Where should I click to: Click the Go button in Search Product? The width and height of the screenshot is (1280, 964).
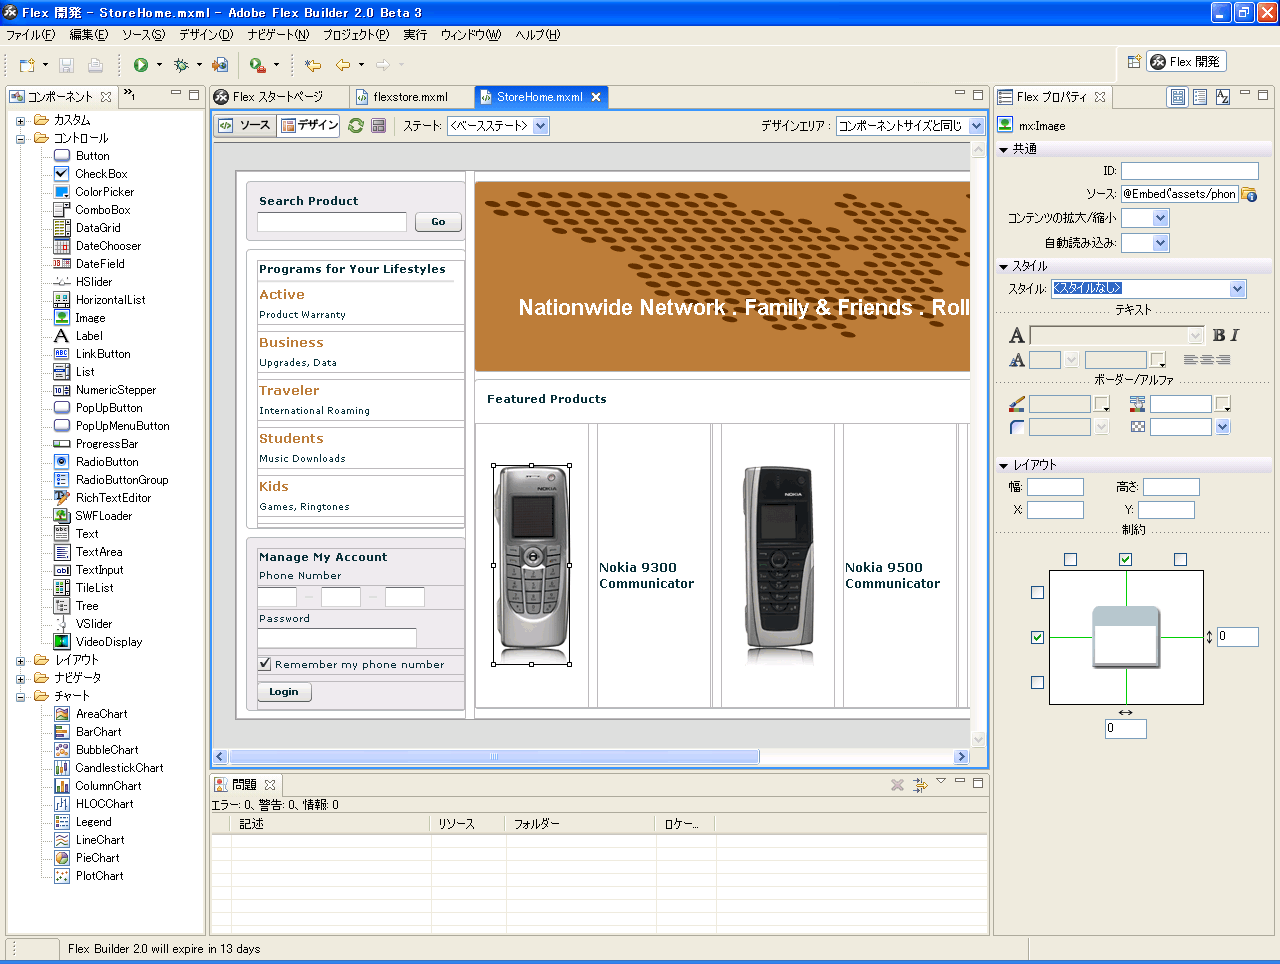pos(438,222)
